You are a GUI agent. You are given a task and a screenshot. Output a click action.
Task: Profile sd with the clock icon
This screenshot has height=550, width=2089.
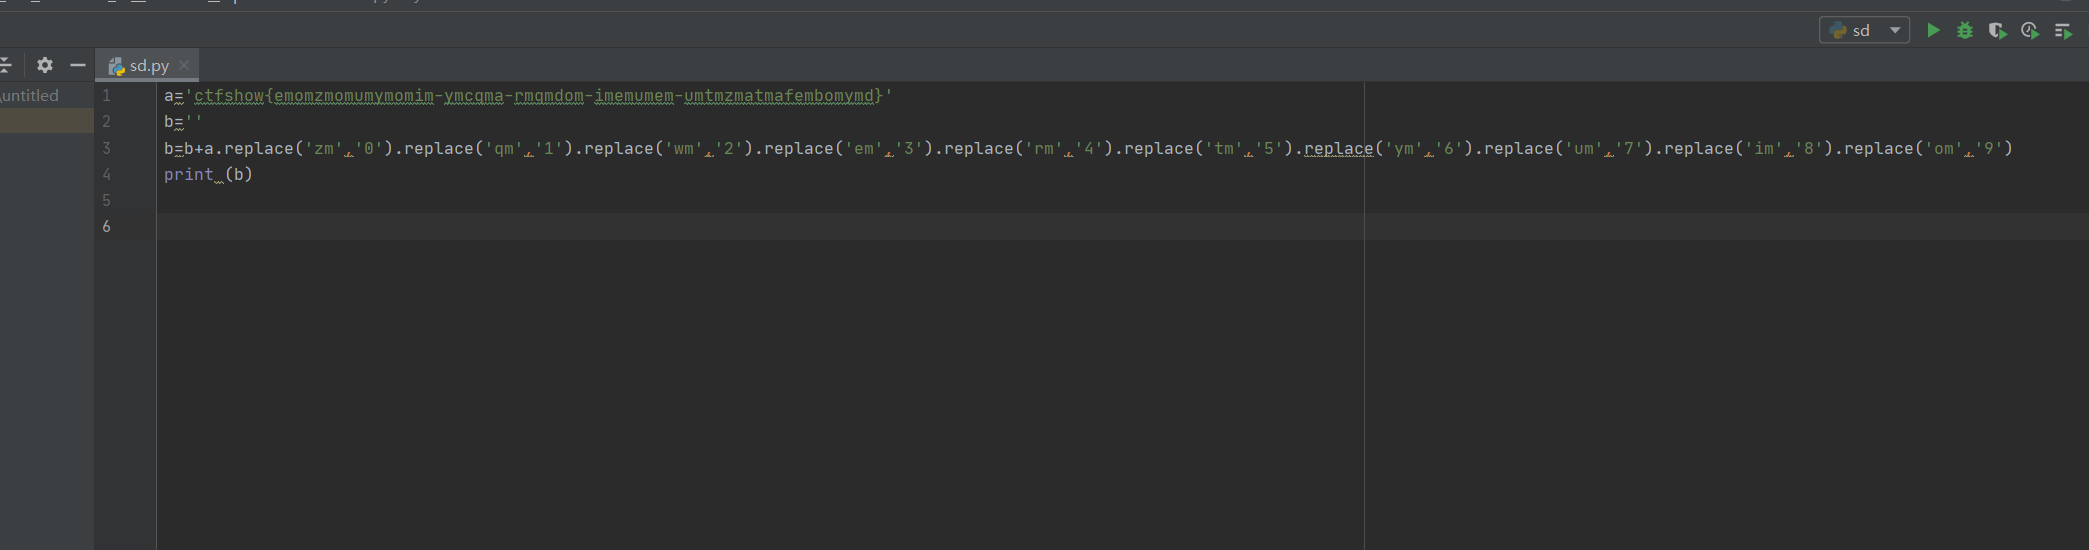coord(2029,31)
